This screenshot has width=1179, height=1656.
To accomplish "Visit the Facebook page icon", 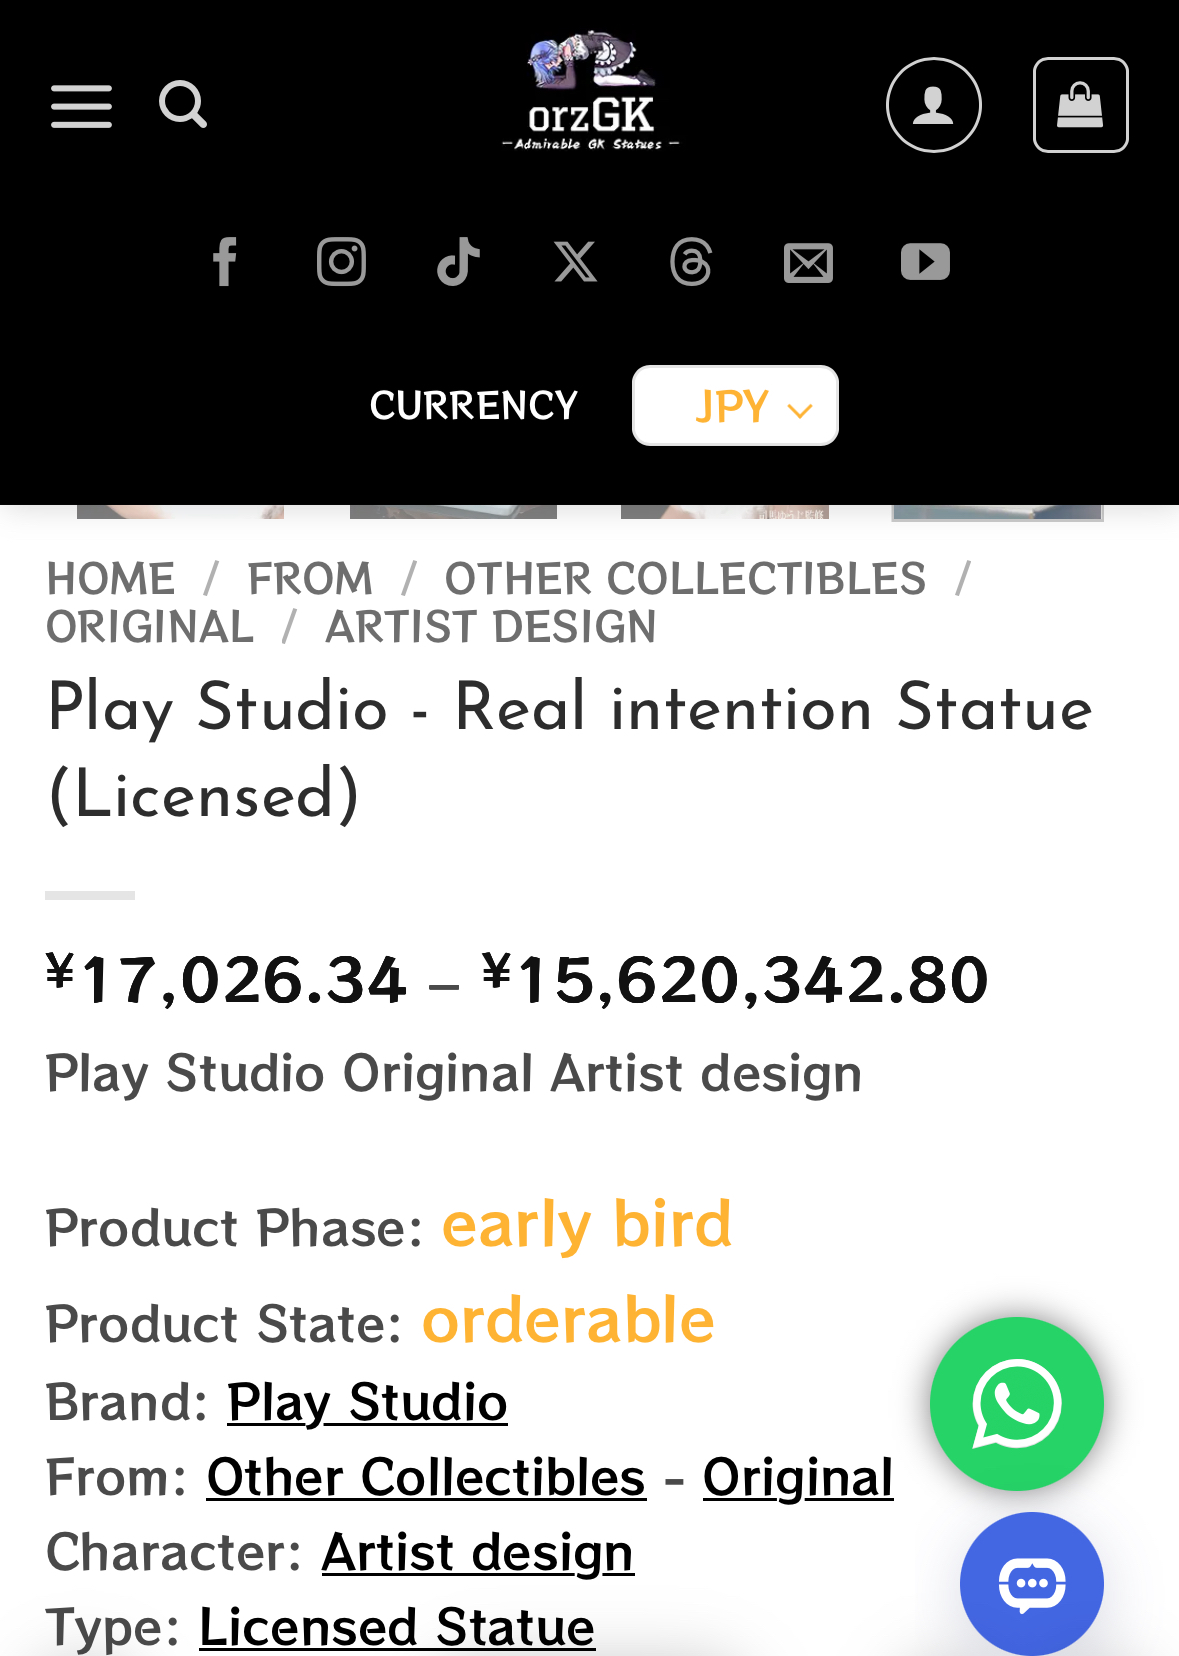I will click(225, 262).
